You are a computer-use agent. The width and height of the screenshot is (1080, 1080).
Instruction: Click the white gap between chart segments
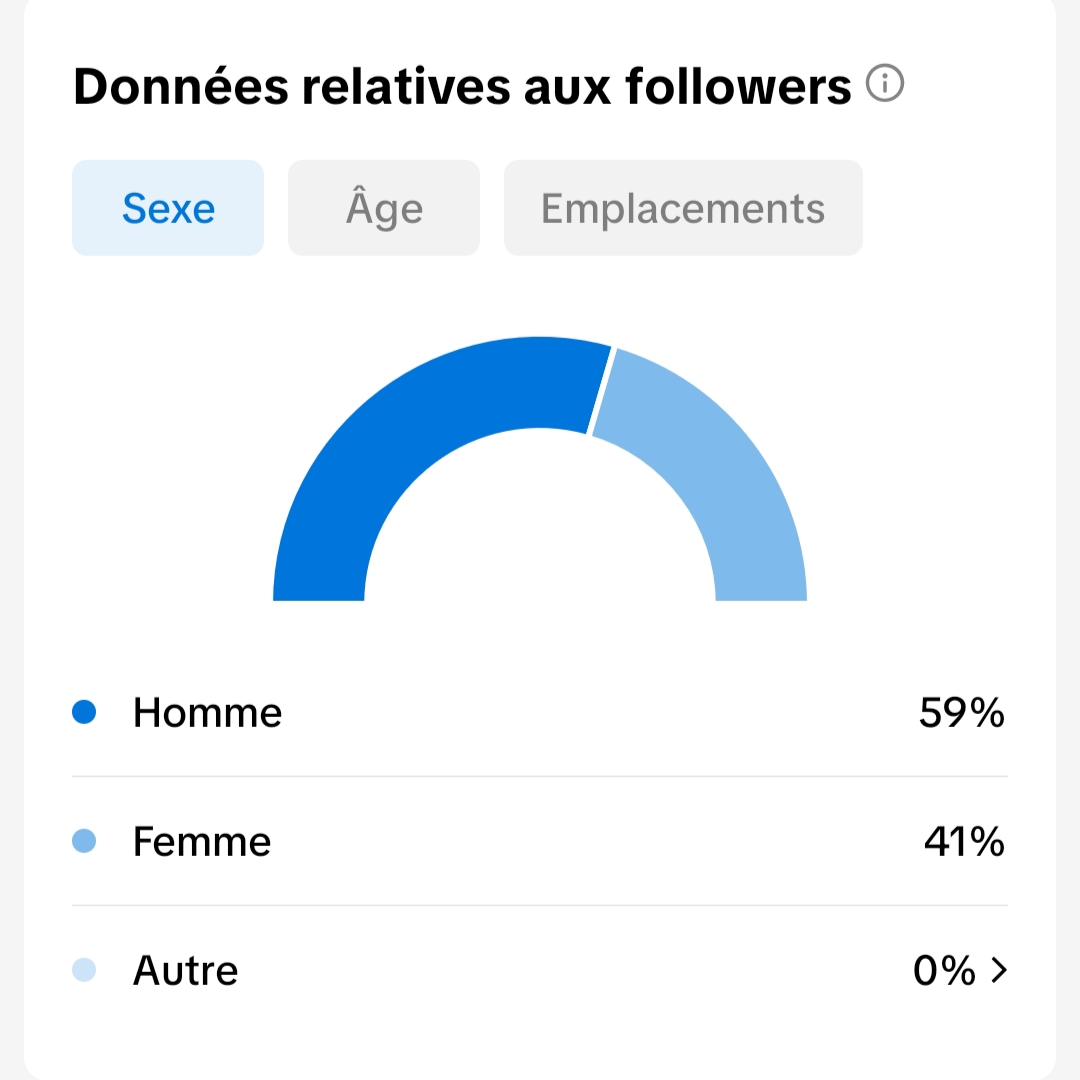pyautogui.click(x=600, y=391)
